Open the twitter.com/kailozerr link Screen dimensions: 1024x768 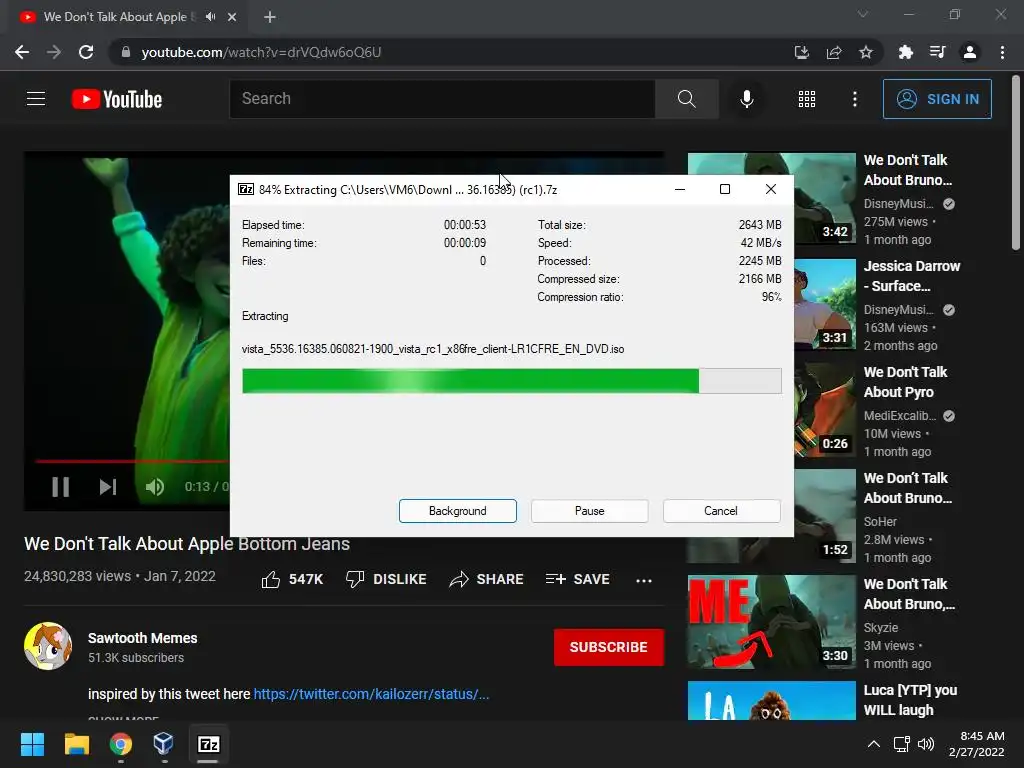coord(371,694)
